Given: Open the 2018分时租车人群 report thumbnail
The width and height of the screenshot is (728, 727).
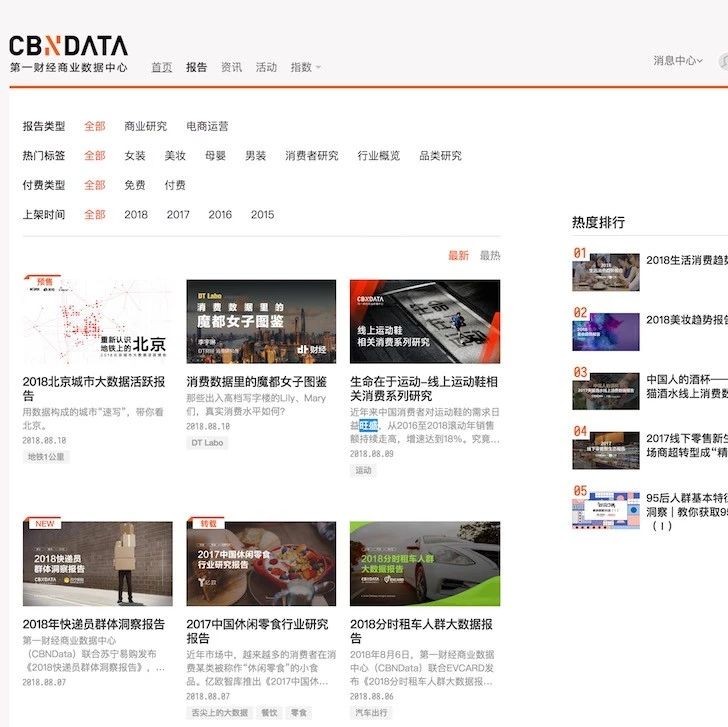Looking at the screenshot, I should click(425, 564).
